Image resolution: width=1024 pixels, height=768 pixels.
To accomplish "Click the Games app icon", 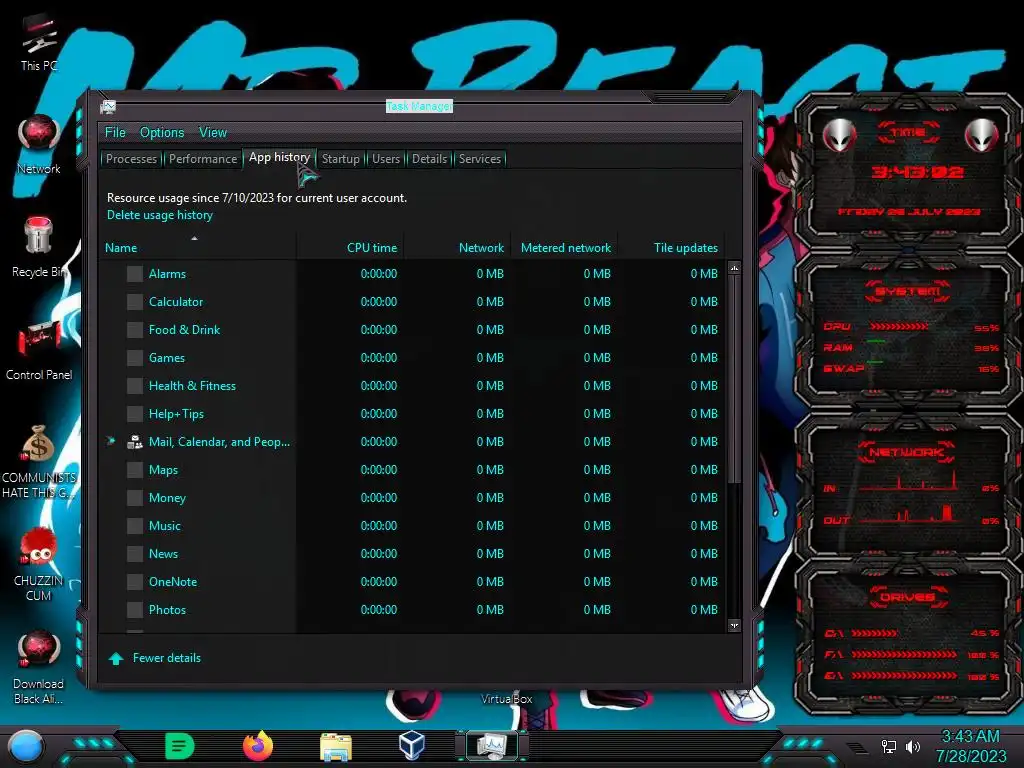I will point(135,358).
